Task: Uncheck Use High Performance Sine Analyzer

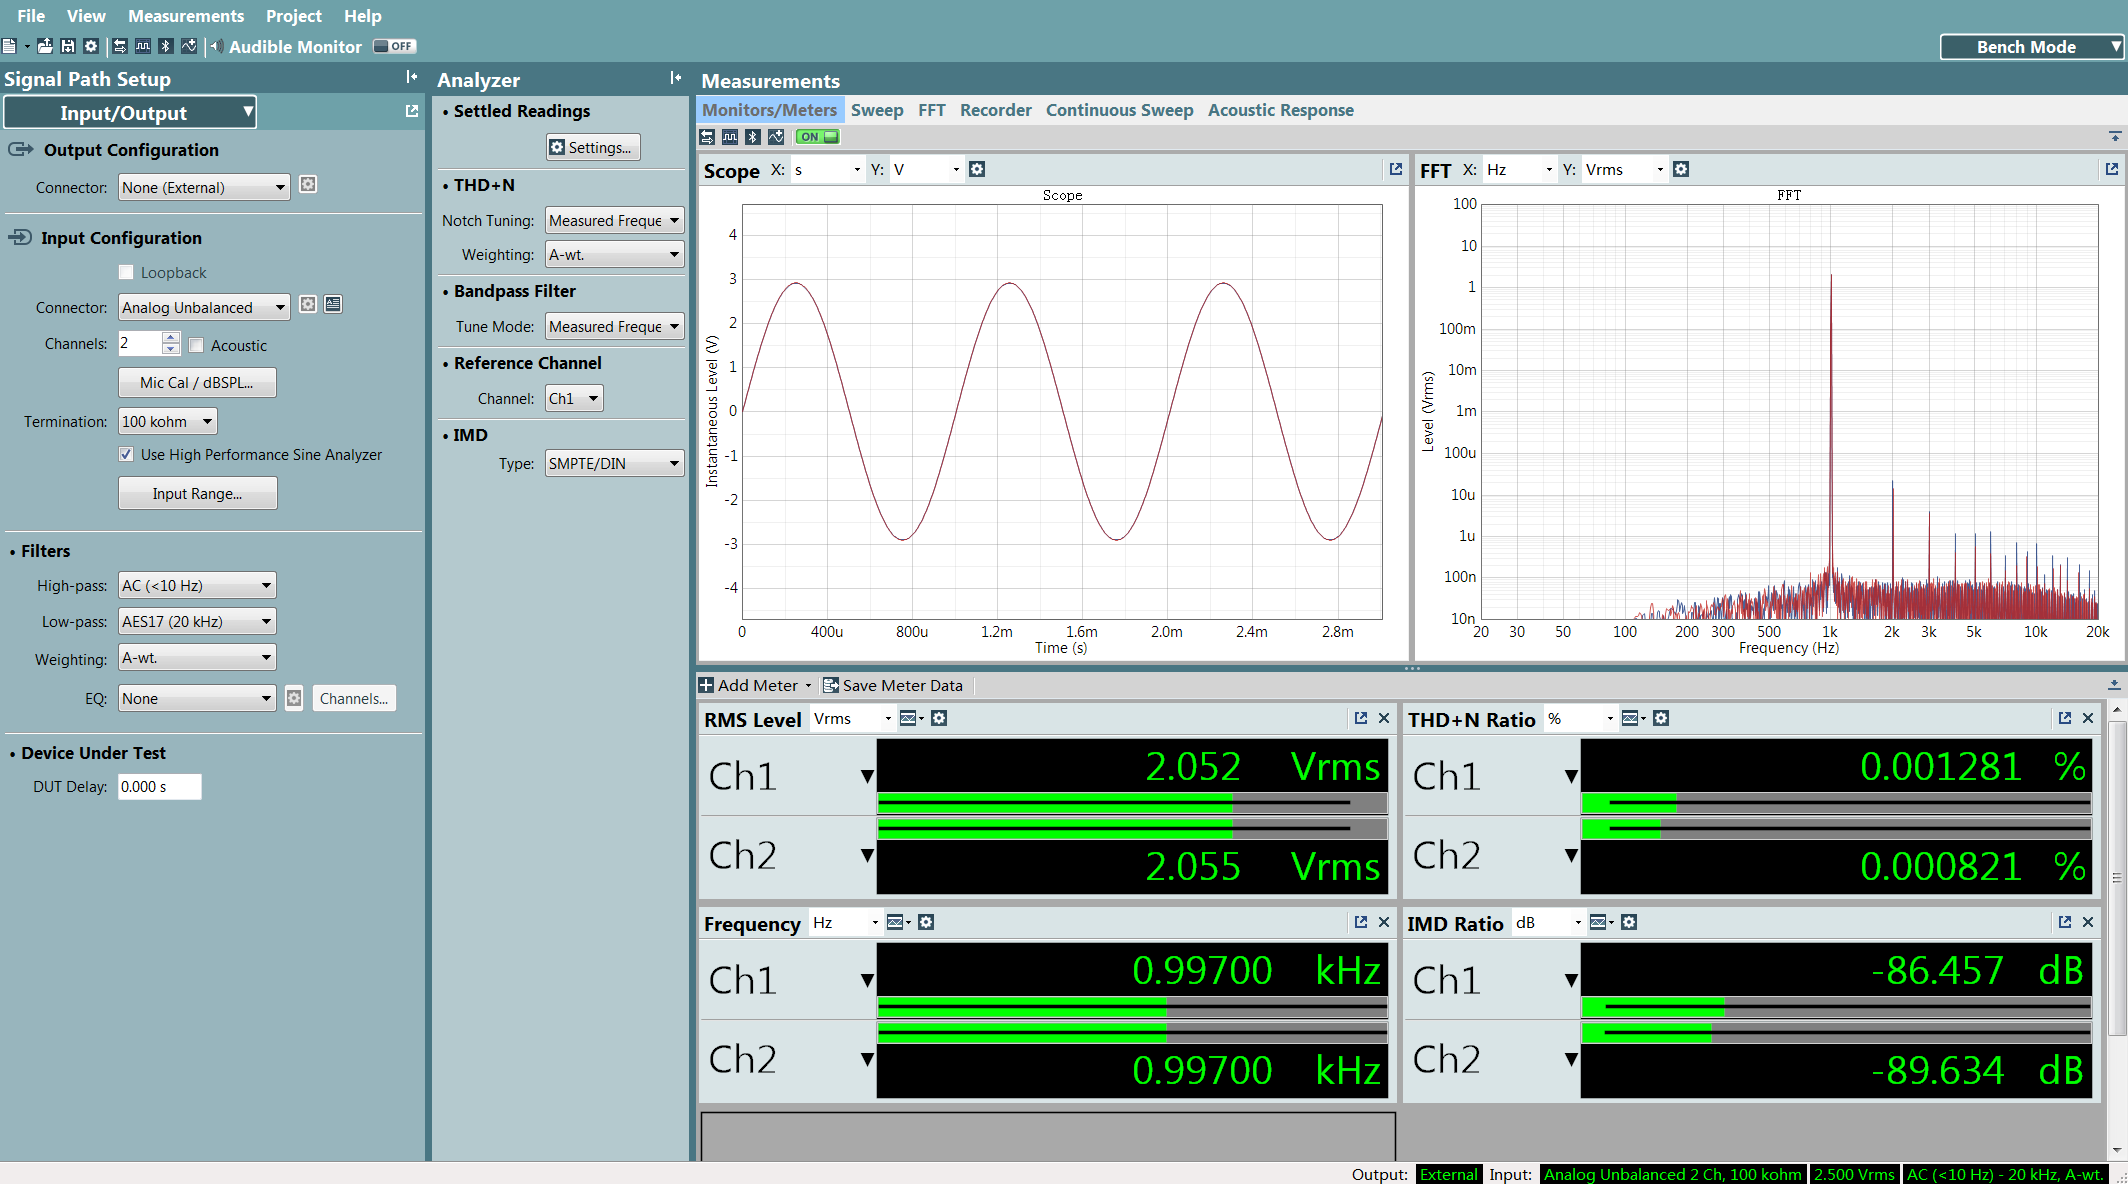Action: (126, 454)
